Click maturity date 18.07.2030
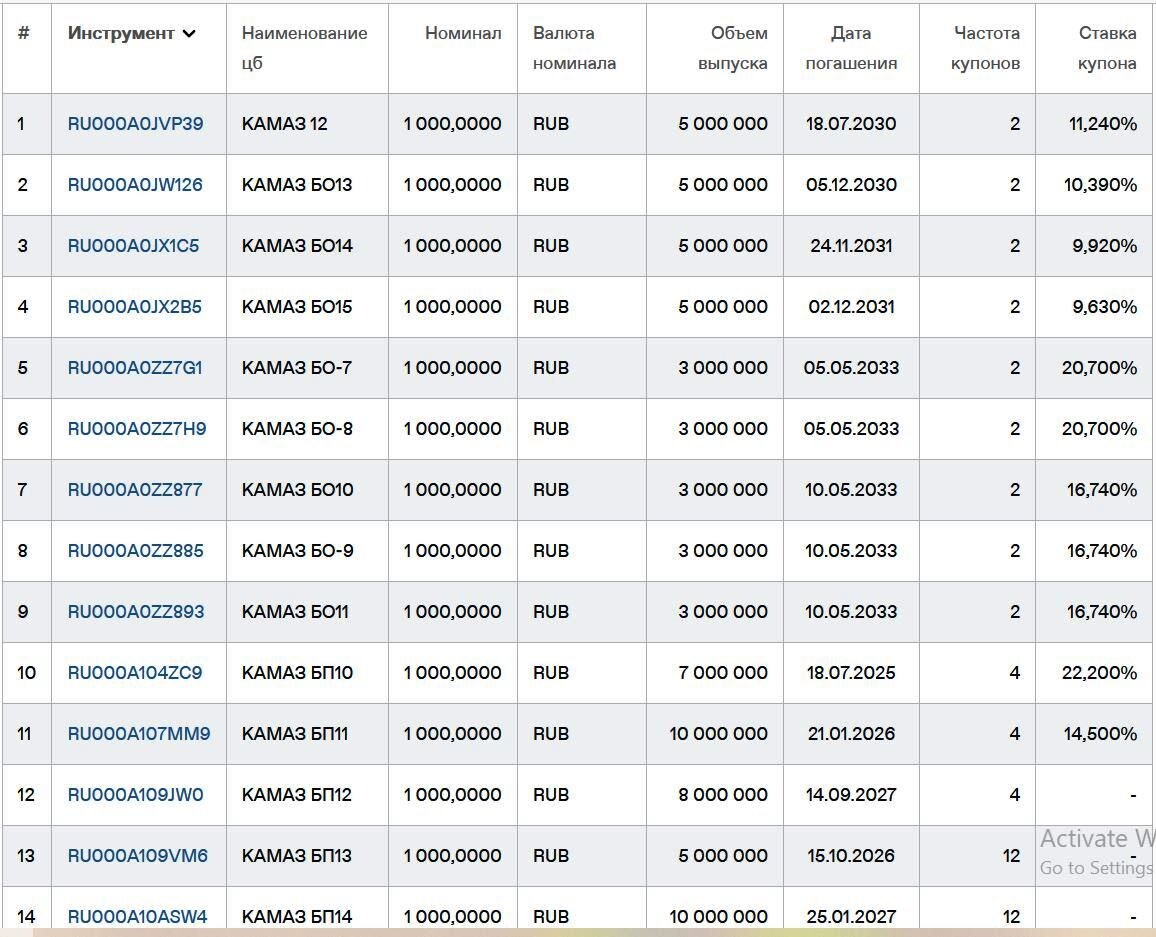This screenshot has width=1156, height=937. (x=851, y=124)
